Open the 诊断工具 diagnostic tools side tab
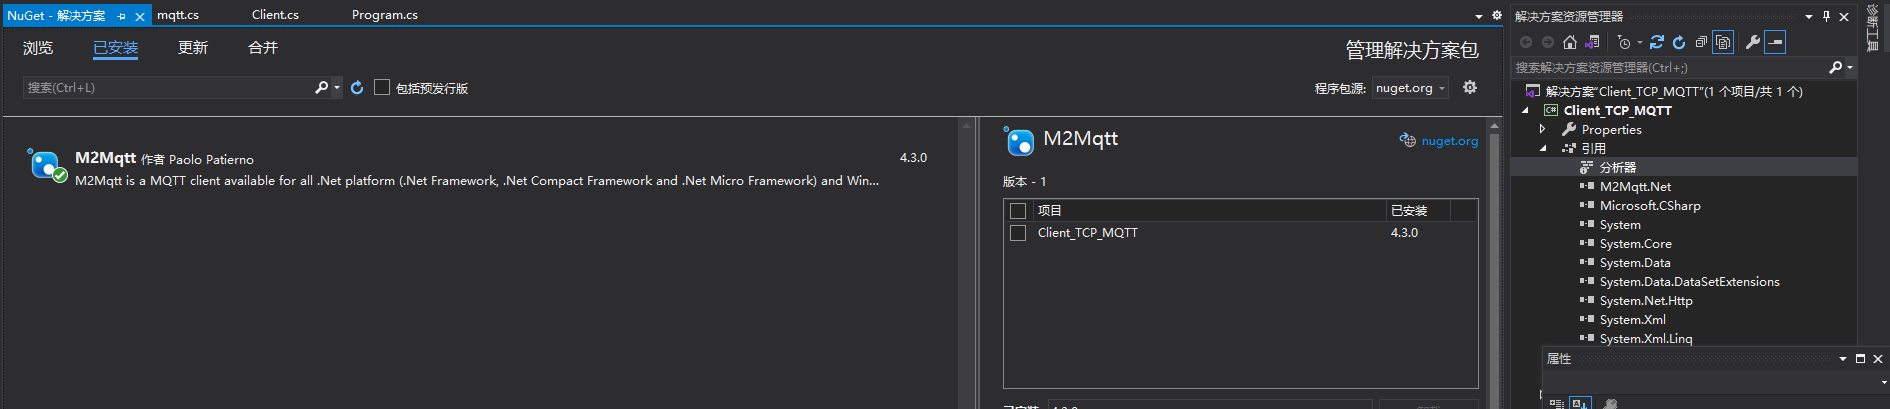1890x409 pixels. [1873, 27]
